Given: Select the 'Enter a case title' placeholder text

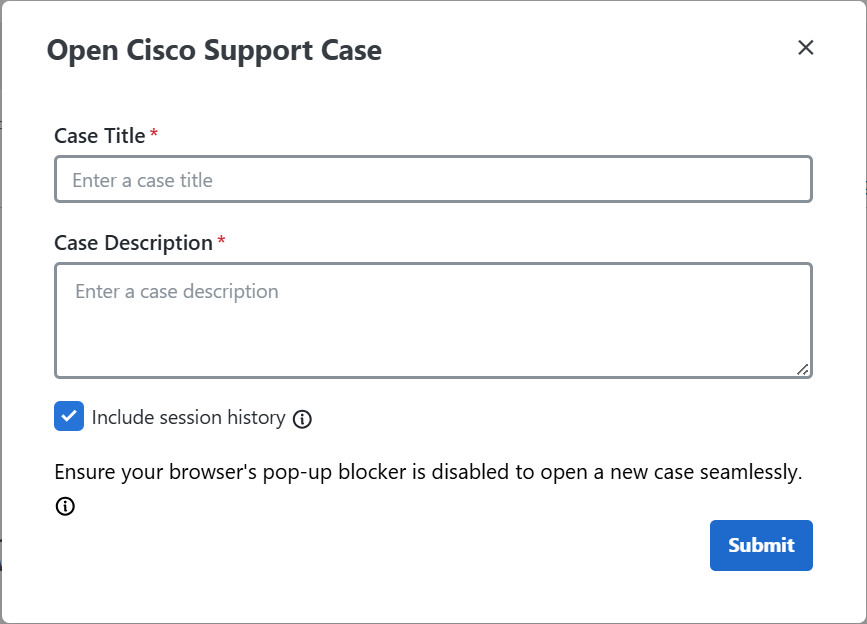Looking at the screenshot, I should (143, 180).
